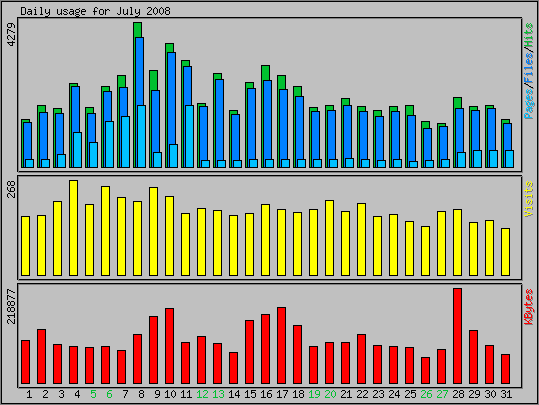The width and height of the screenshot is (539, 405).
Task: Click the yellow Visits bar for day 20
Action: [329, 238]
